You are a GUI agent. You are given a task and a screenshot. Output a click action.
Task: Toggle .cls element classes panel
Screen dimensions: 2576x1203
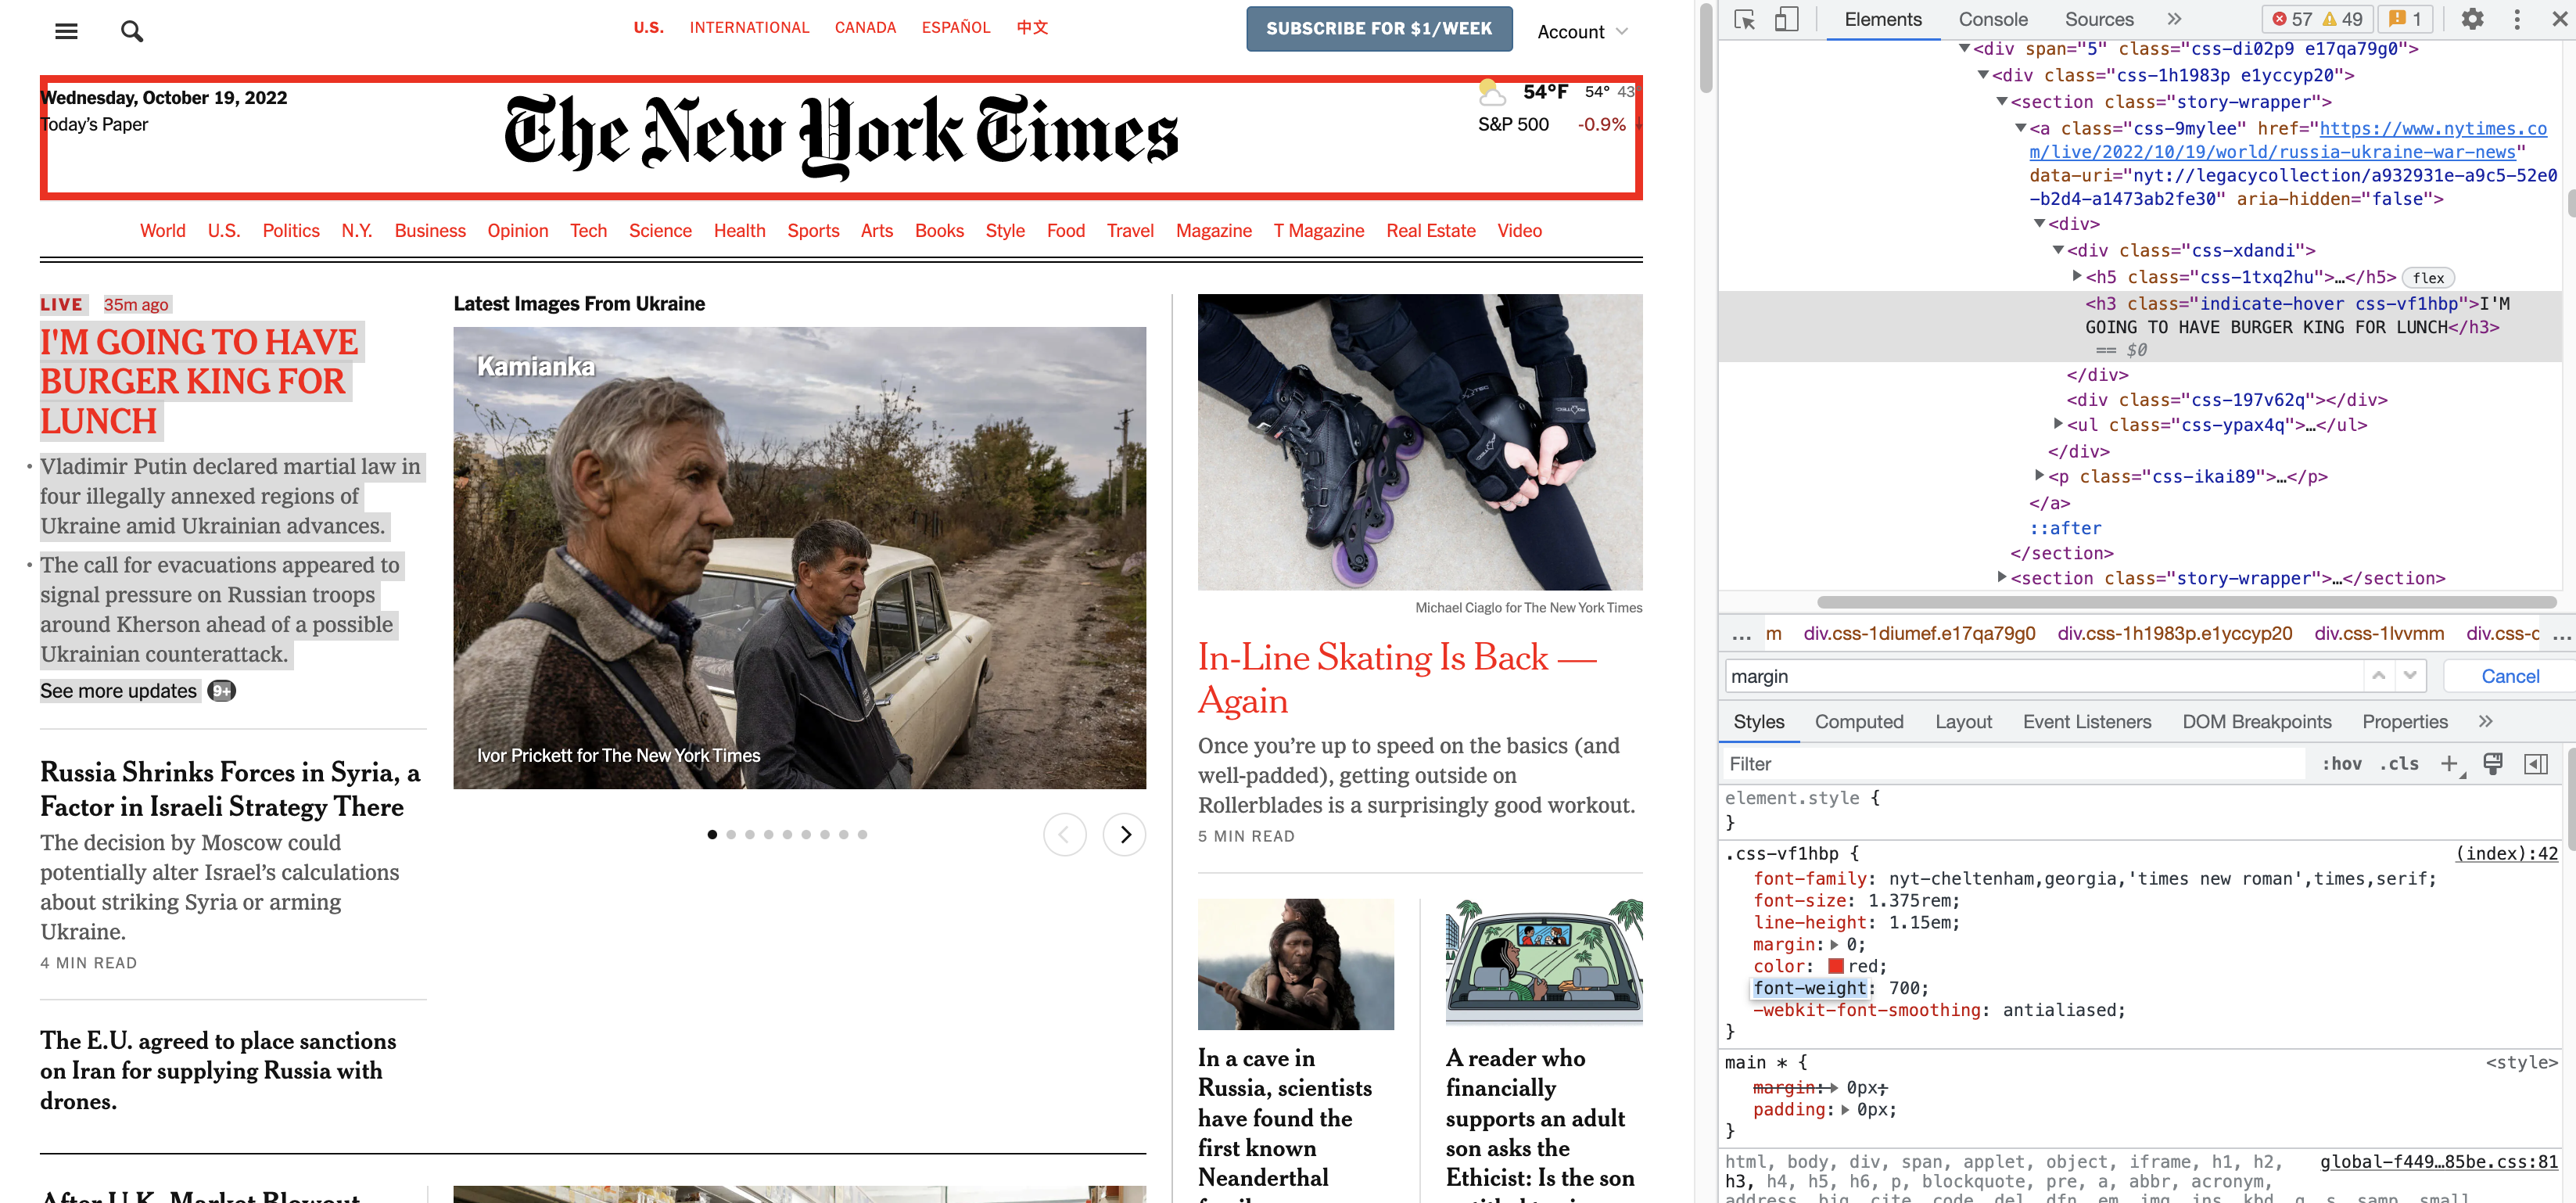(2399, 764)
